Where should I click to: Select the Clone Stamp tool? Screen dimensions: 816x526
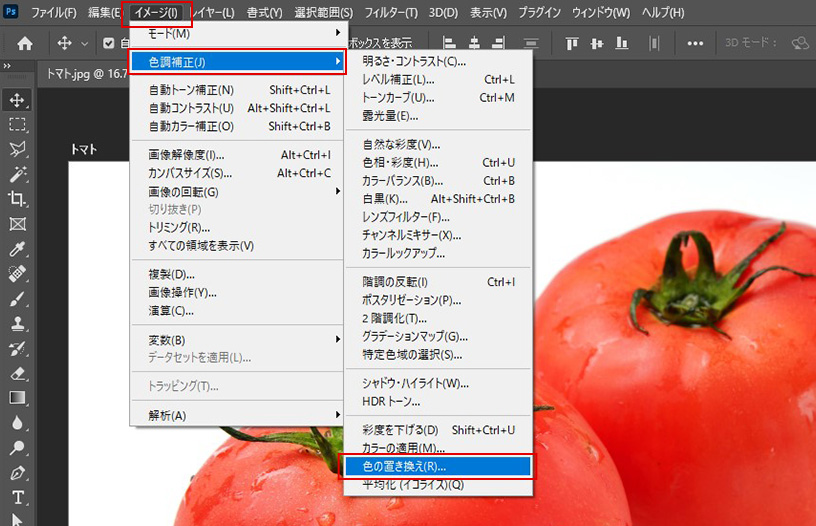pos(17,324)
